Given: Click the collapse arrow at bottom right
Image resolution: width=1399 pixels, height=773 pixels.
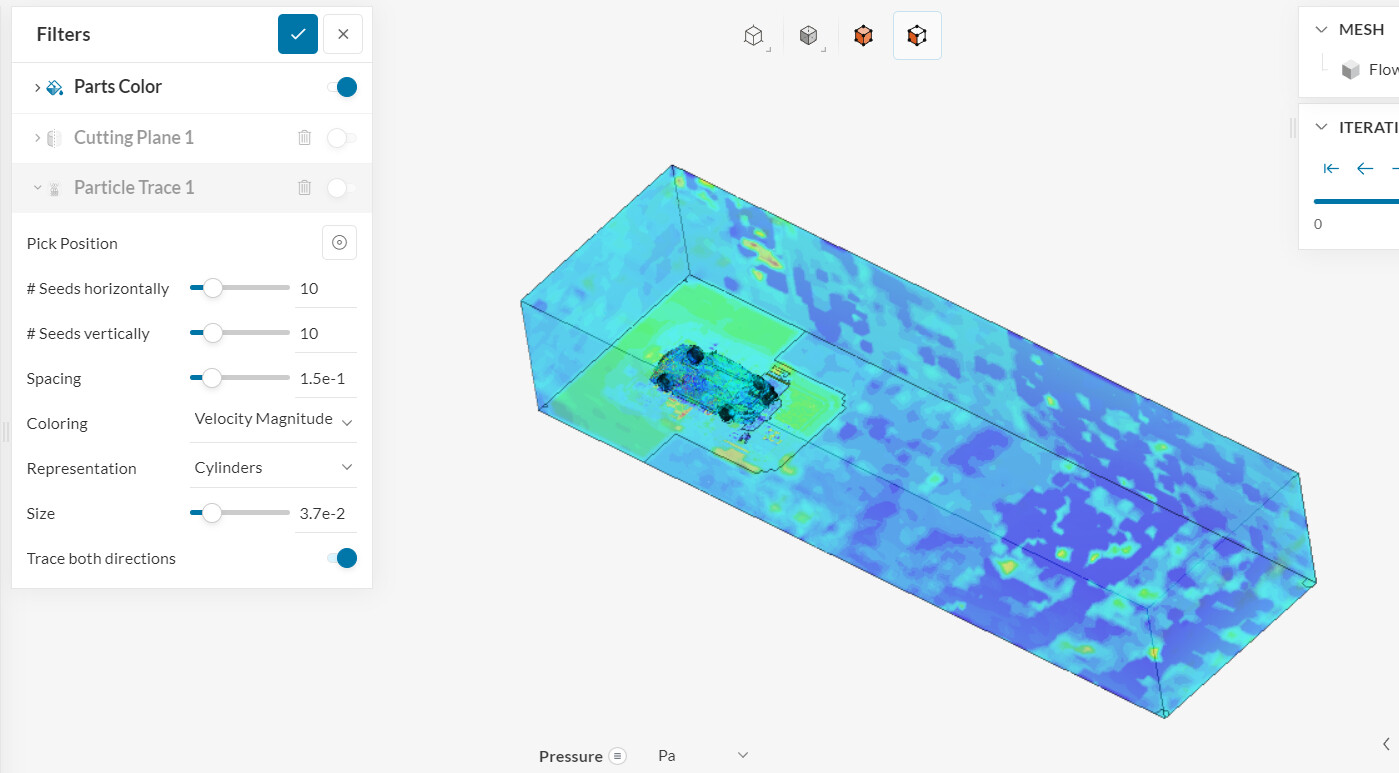Looking at the screenshot, I should 1386,743.
